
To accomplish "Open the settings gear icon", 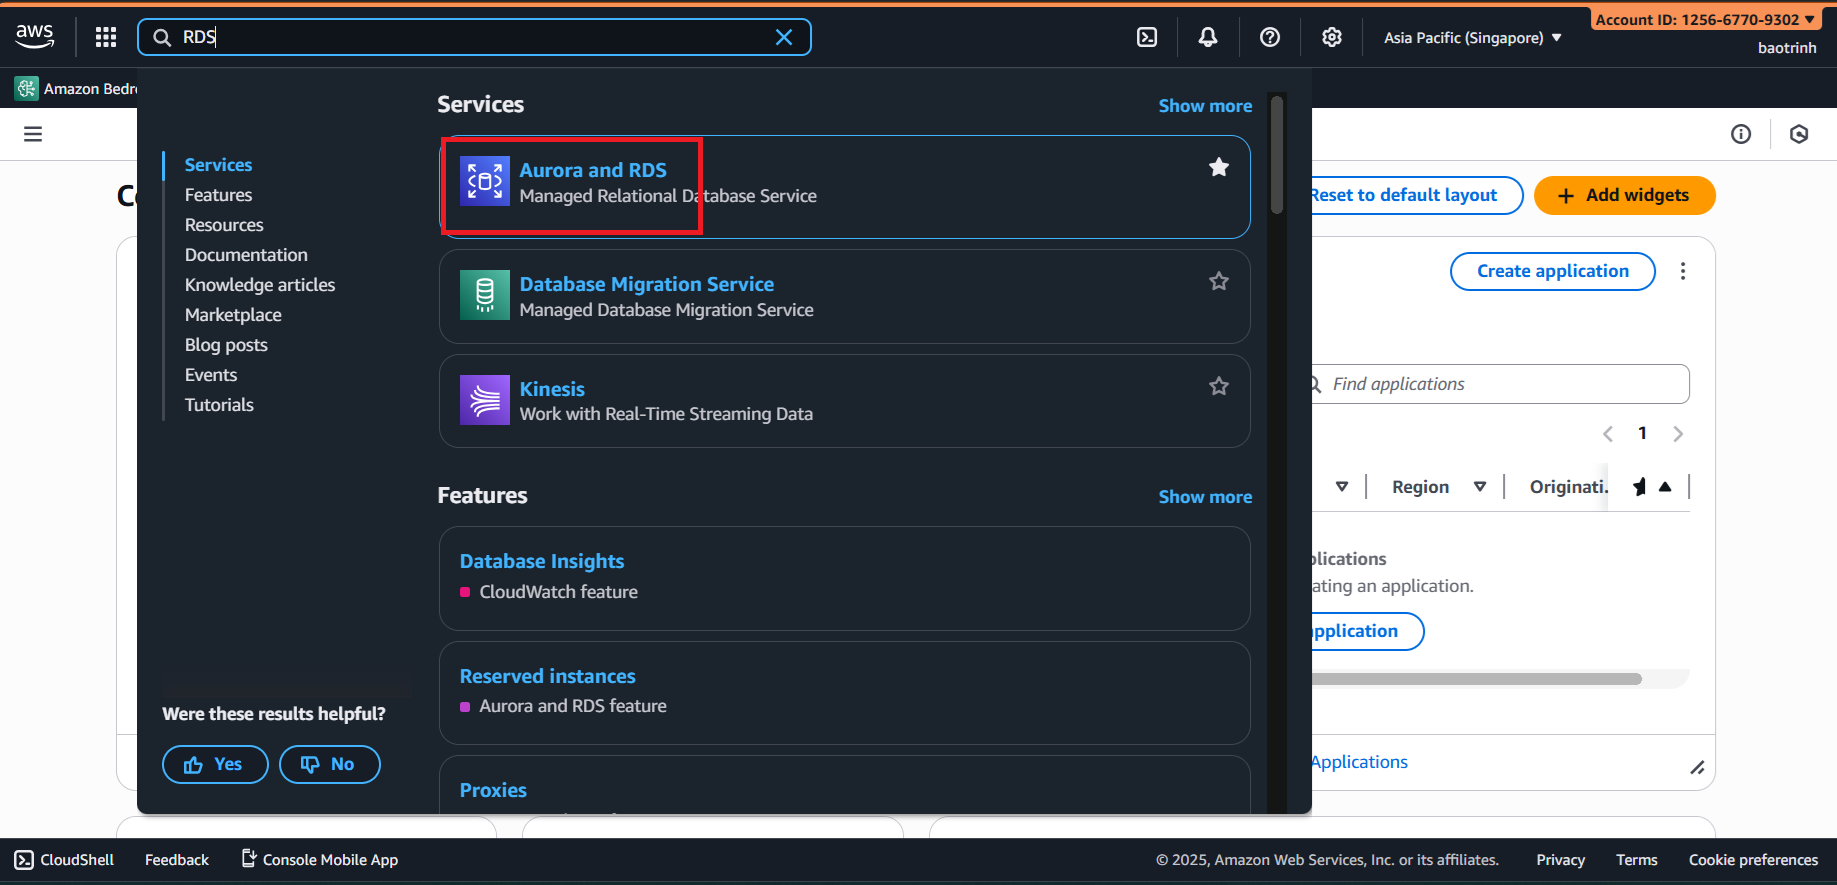I will (1331, 37).
